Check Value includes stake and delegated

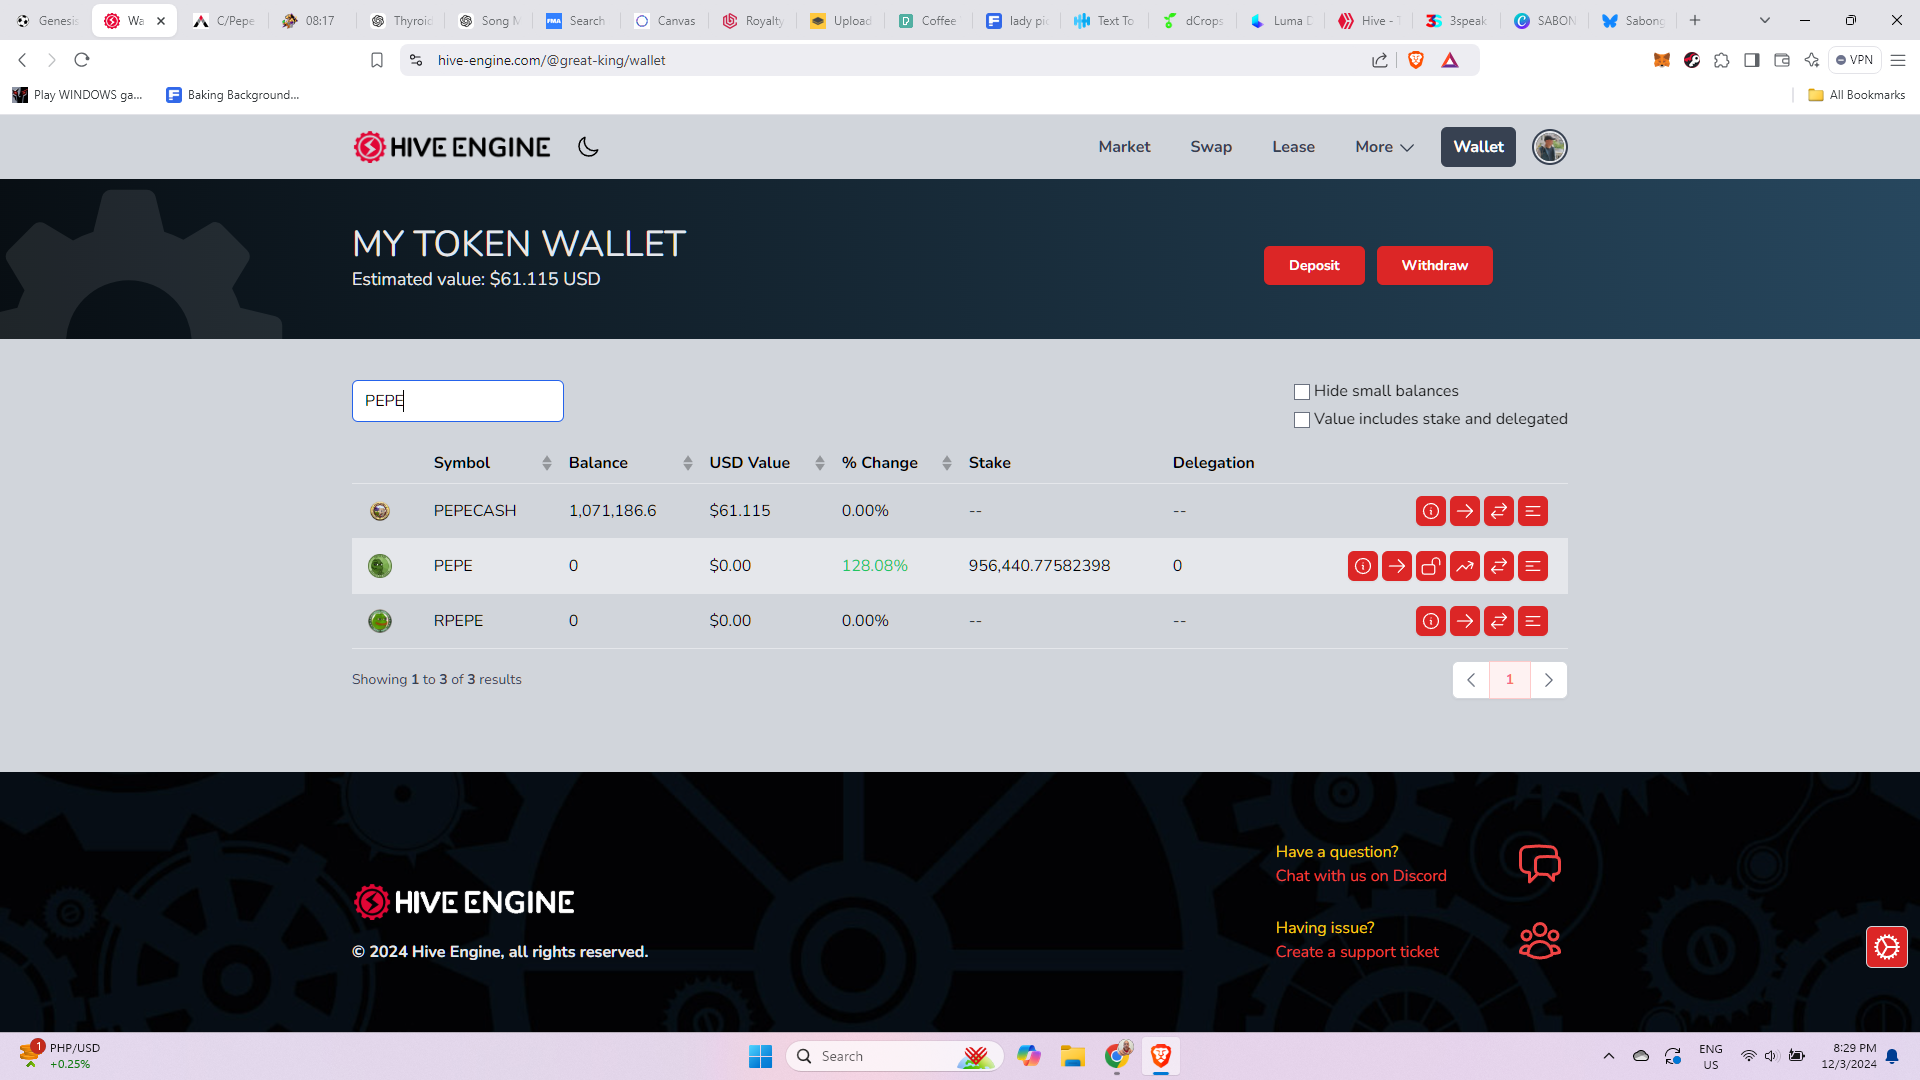[x=1302, y=420]
